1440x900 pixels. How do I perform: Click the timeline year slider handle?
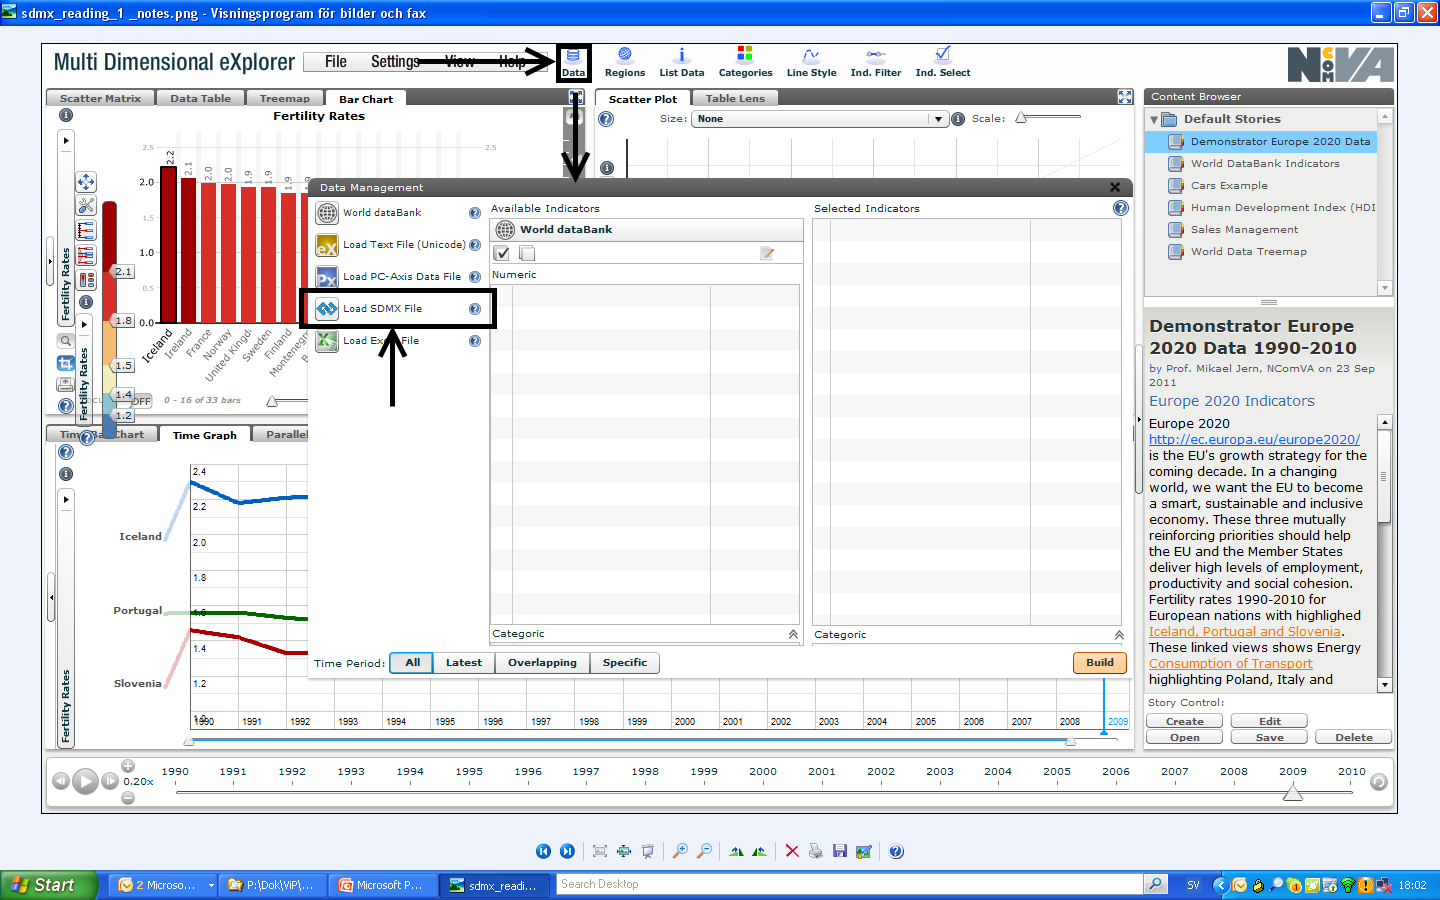(x=1293, y=792)
